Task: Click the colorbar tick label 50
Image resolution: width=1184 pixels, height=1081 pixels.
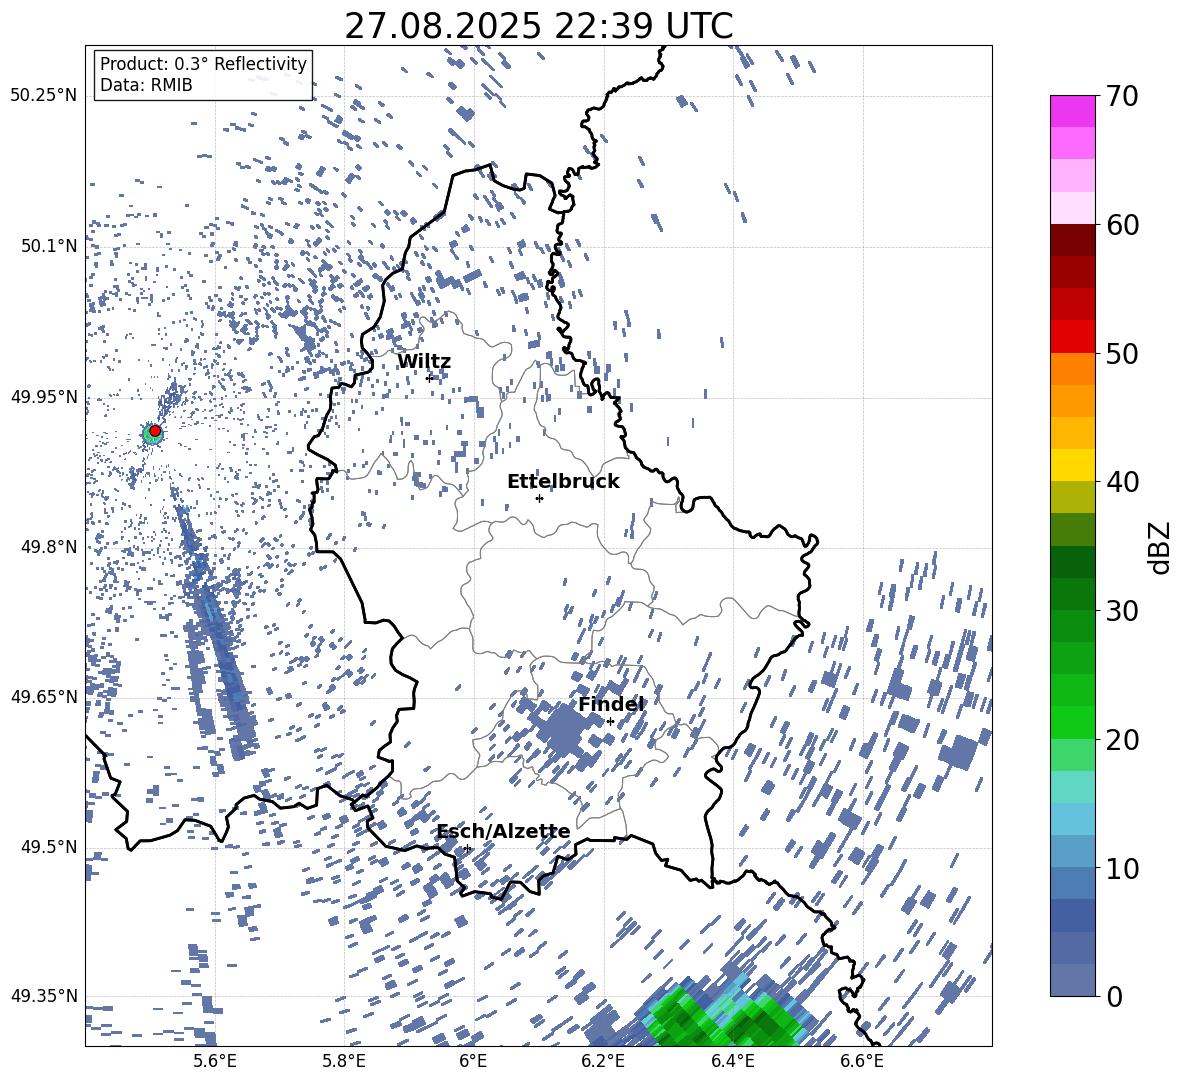Action: point(1122,354)
